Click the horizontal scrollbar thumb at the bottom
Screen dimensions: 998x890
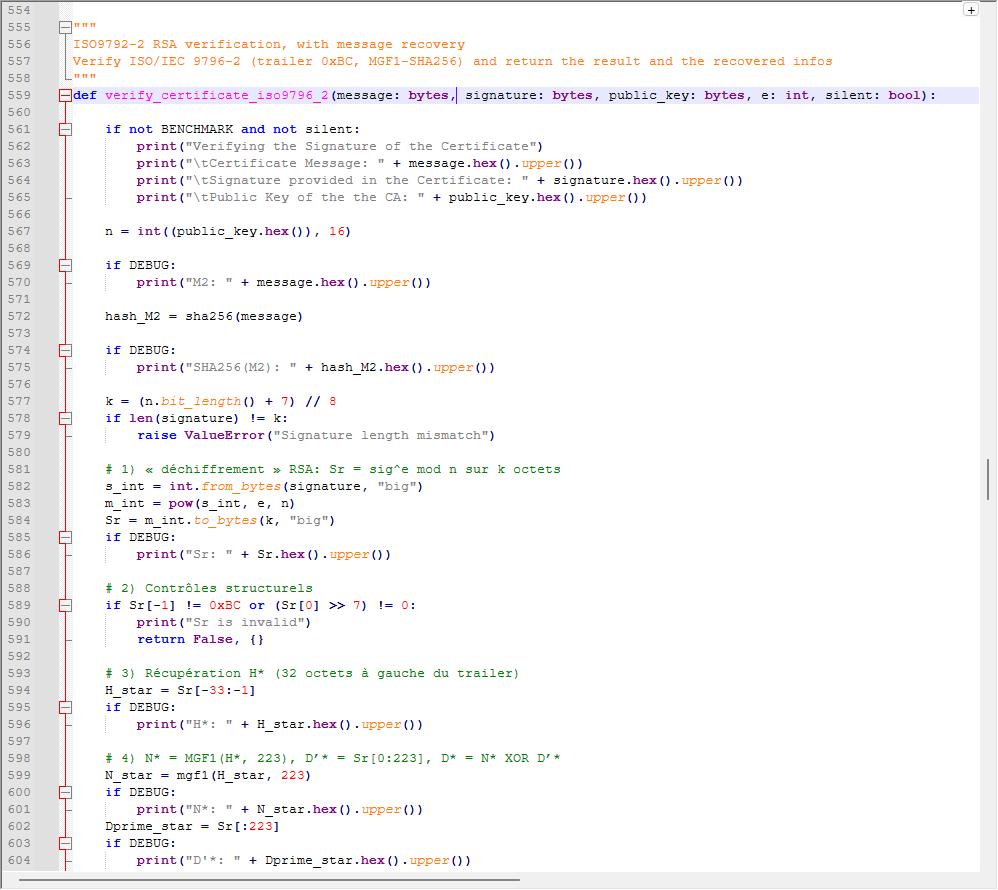click(x=269, y=880)
